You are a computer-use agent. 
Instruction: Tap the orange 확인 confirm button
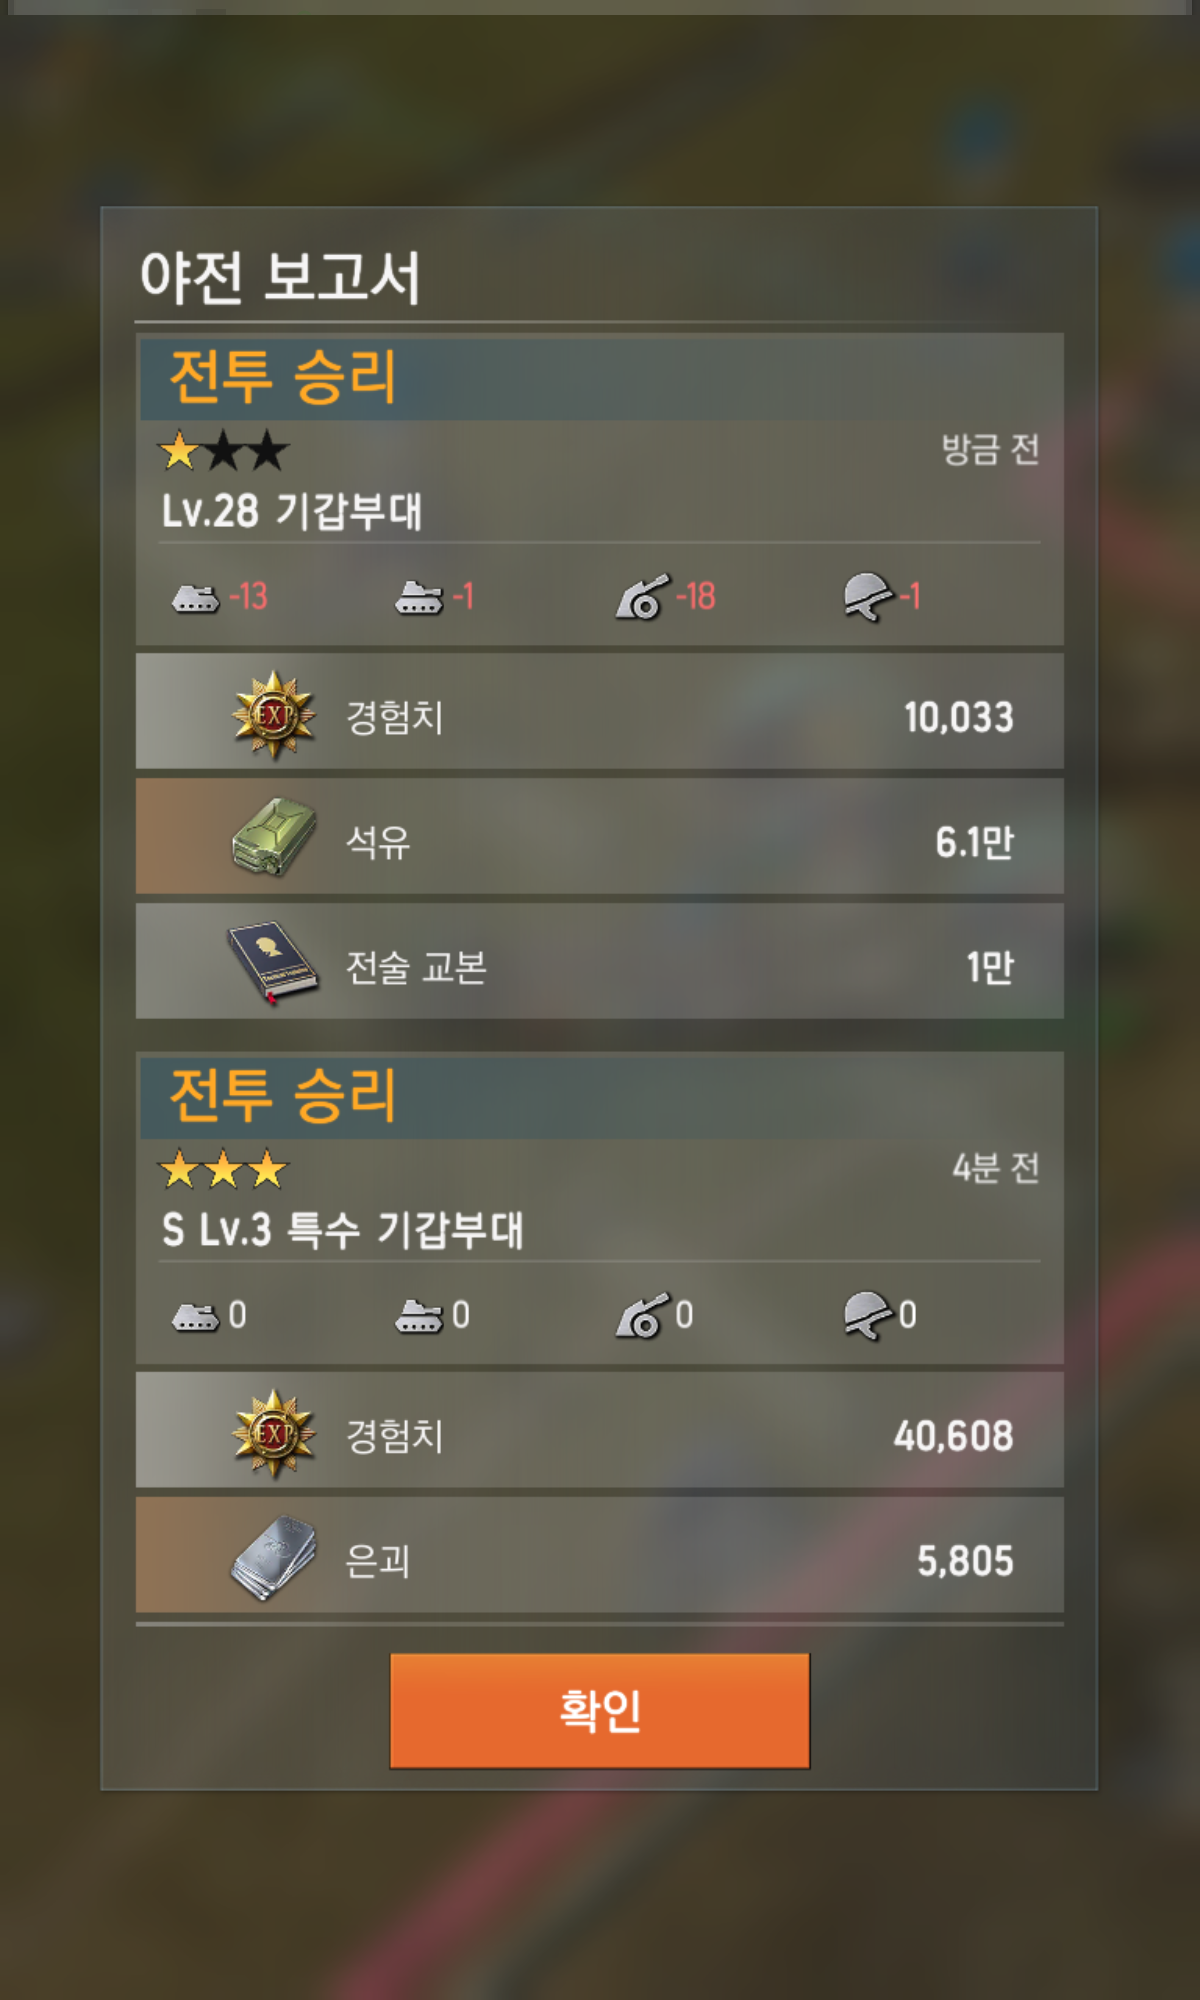(599, 1710)
